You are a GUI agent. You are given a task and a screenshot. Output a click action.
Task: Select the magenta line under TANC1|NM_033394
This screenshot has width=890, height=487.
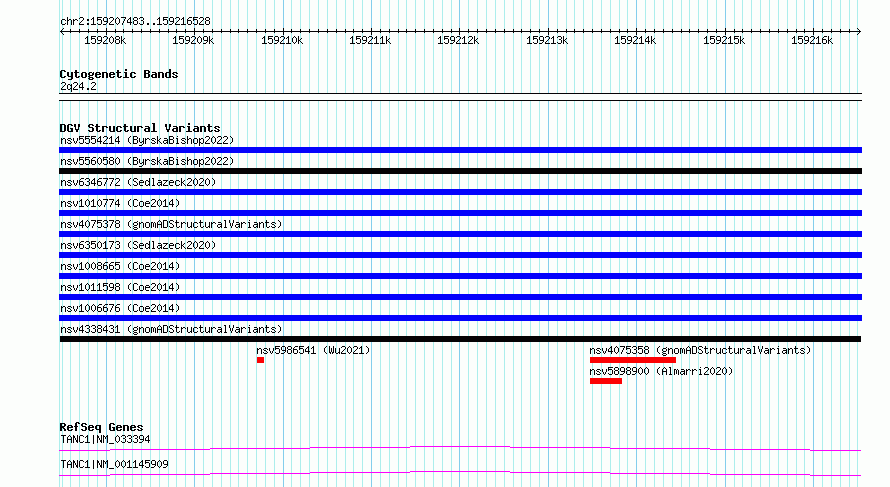460,449
